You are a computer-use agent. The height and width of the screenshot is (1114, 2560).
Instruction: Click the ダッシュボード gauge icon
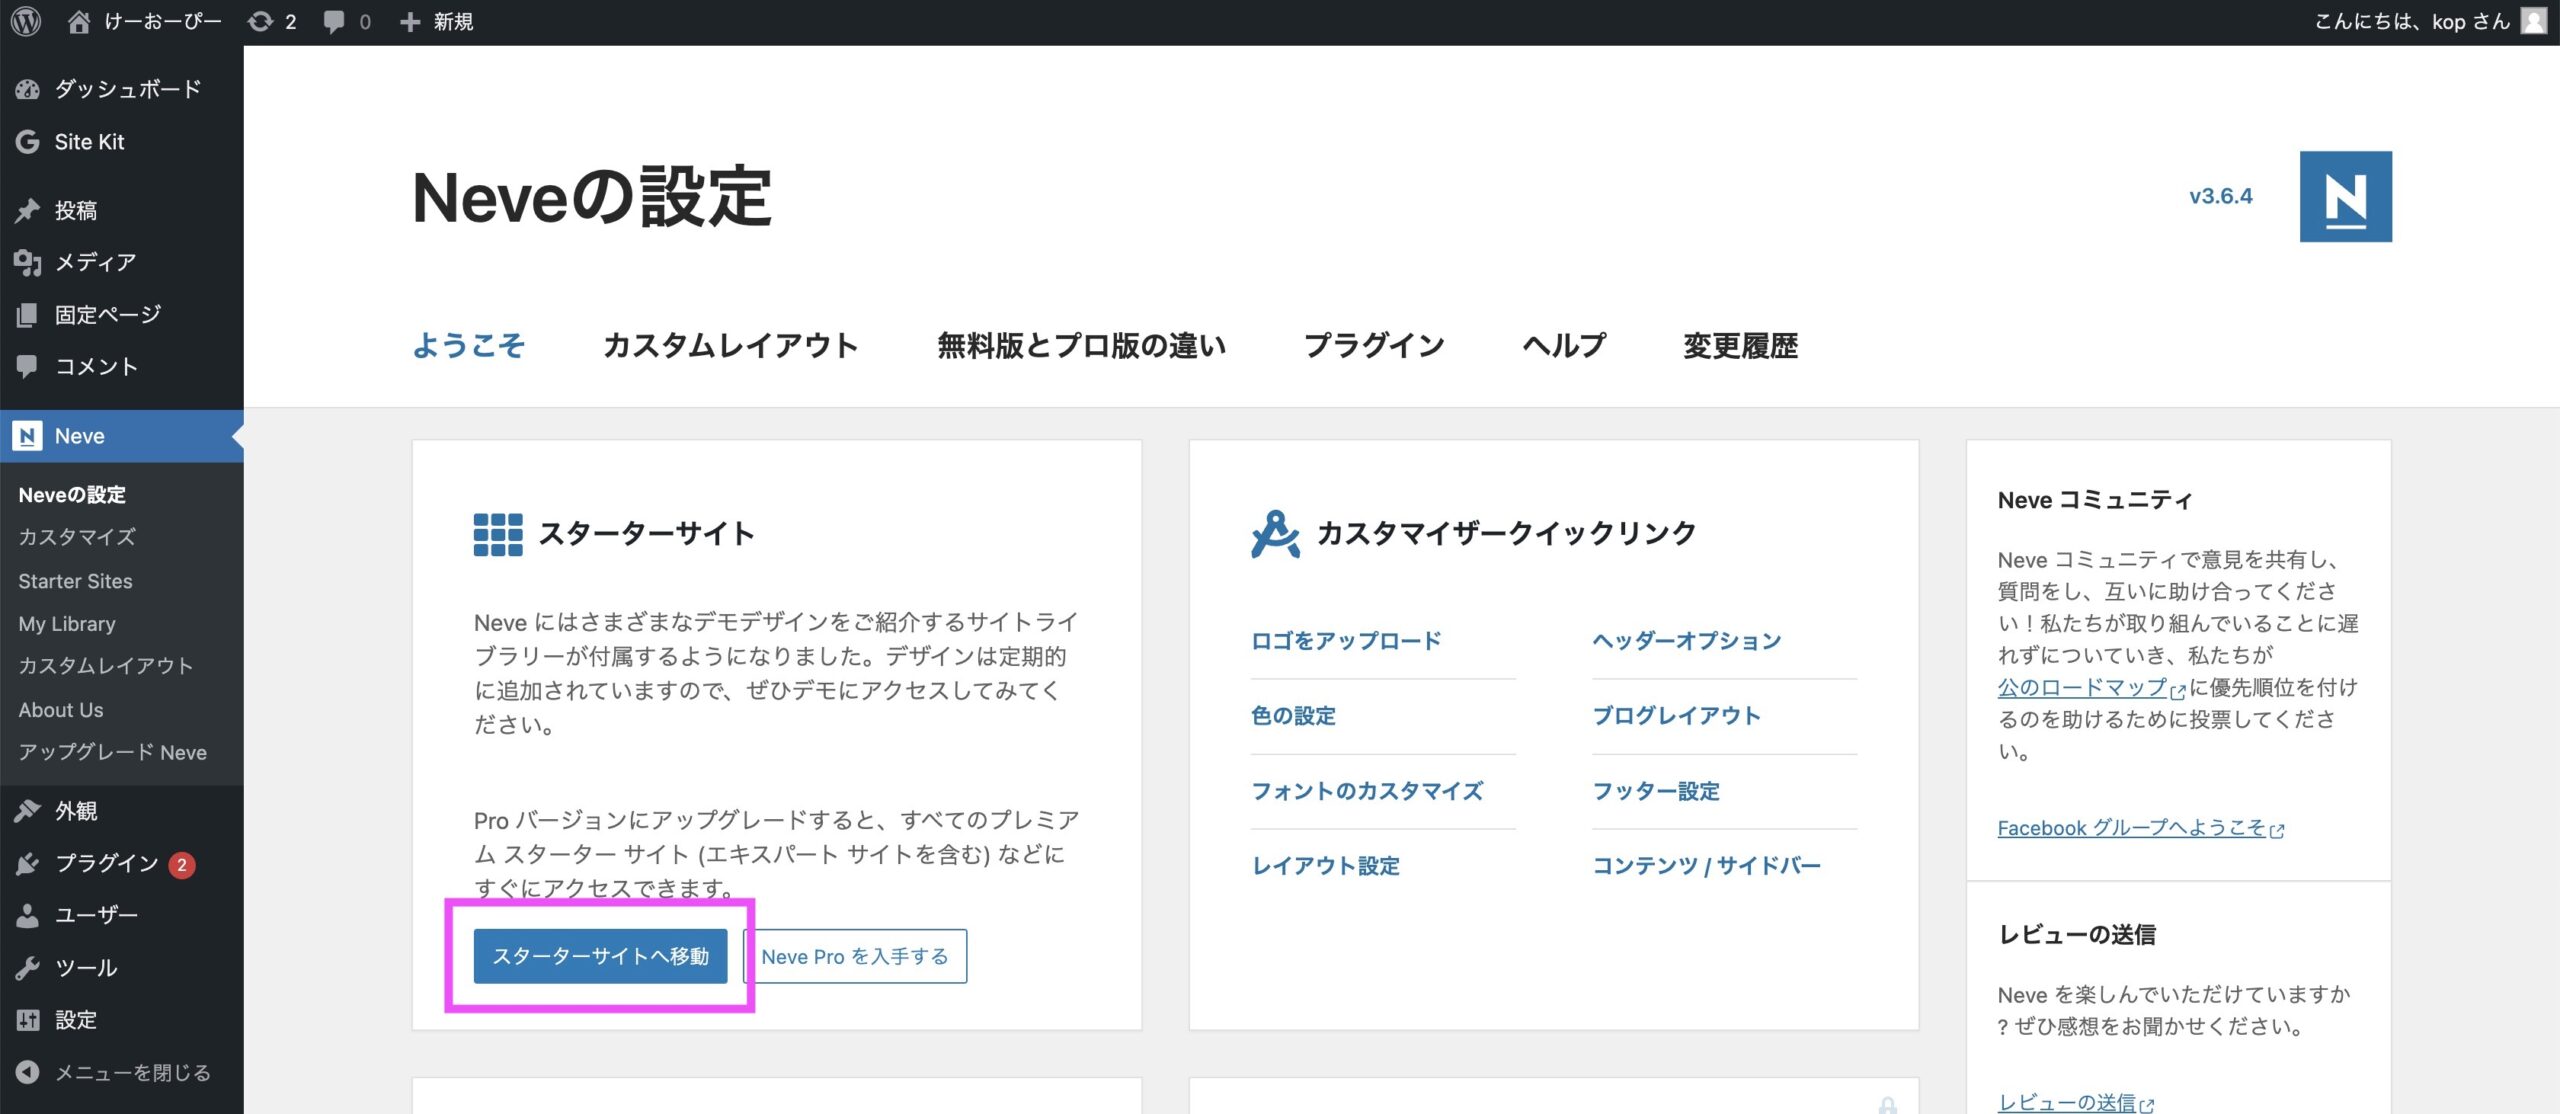28,89
